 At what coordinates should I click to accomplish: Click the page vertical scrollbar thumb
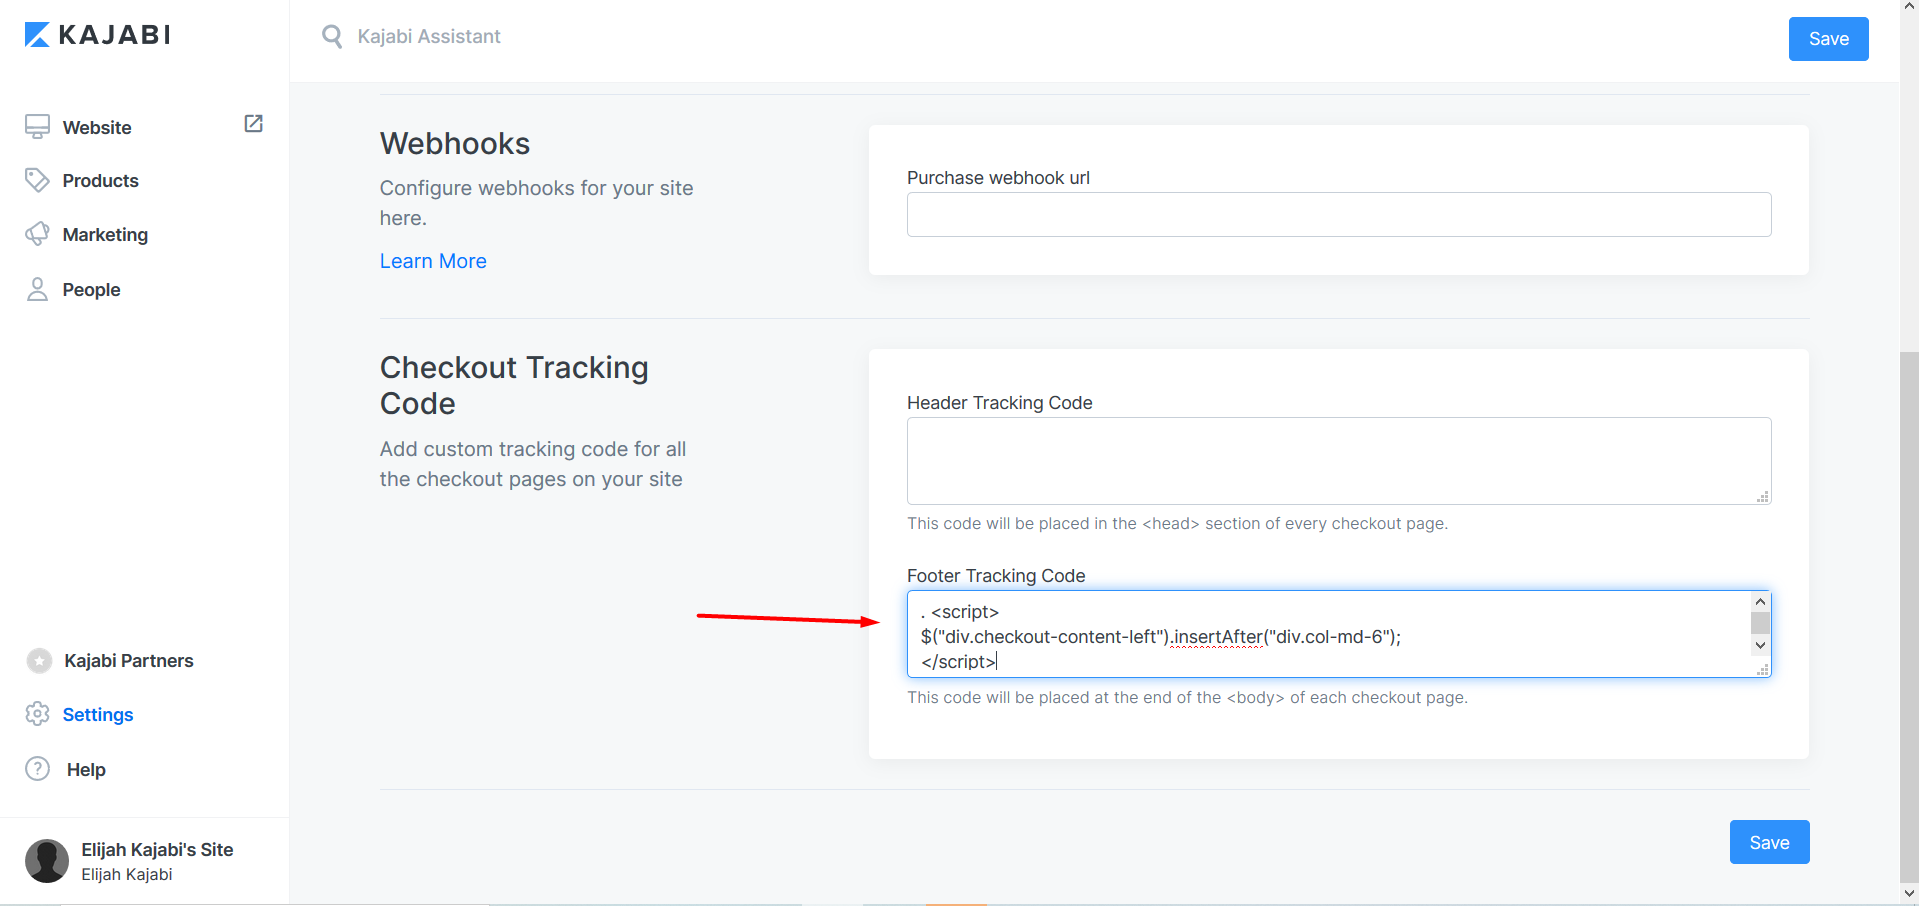click(1910, 615)
